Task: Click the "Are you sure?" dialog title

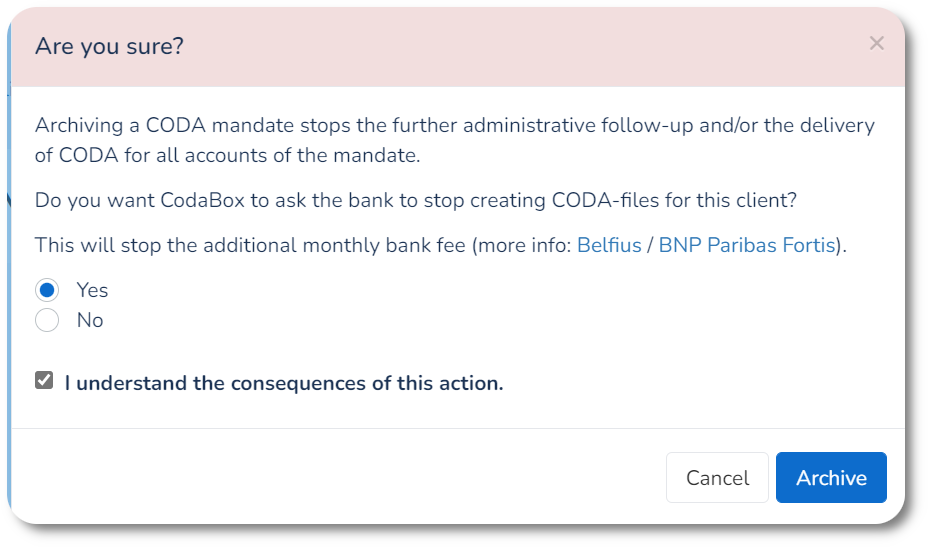Action: click(109, 46)
